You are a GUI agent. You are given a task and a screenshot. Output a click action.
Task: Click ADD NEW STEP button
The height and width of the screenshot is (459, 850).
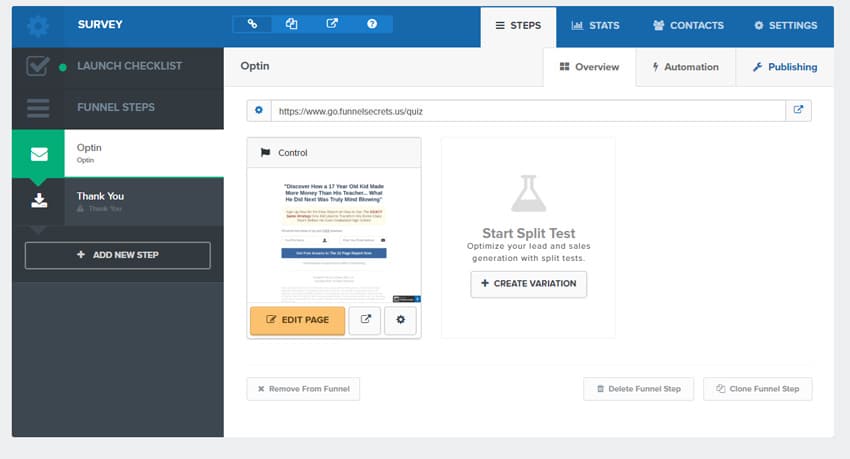(x=118, y=255)
